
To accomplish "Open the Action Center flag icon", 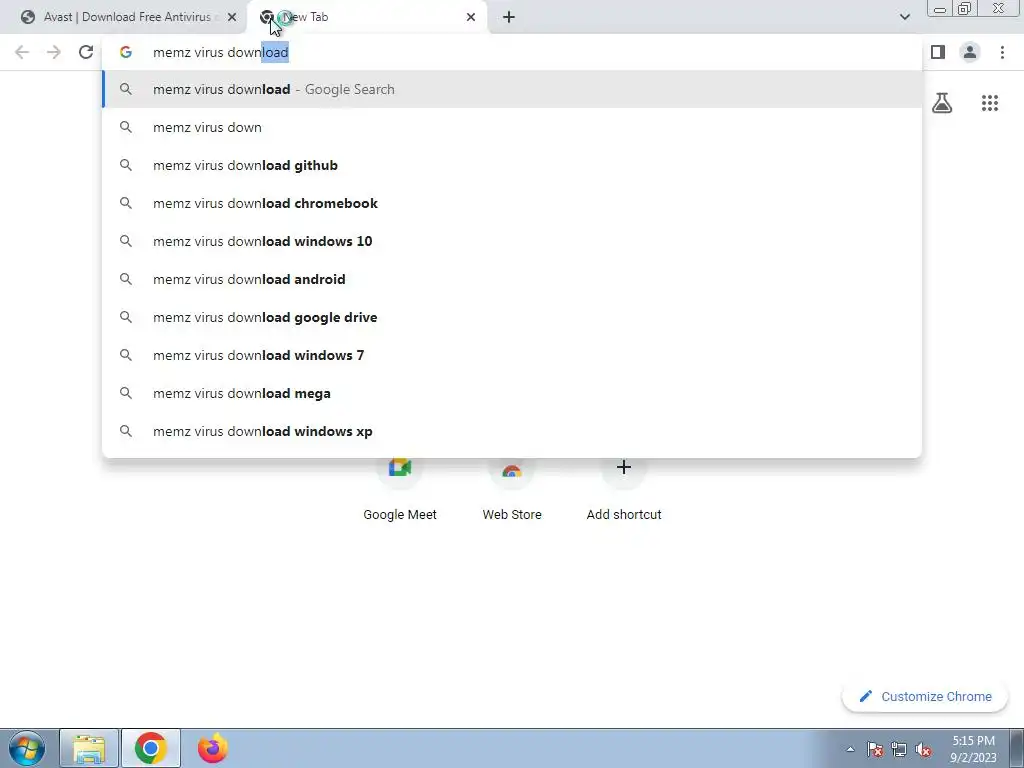I will (x=874, y=749).
